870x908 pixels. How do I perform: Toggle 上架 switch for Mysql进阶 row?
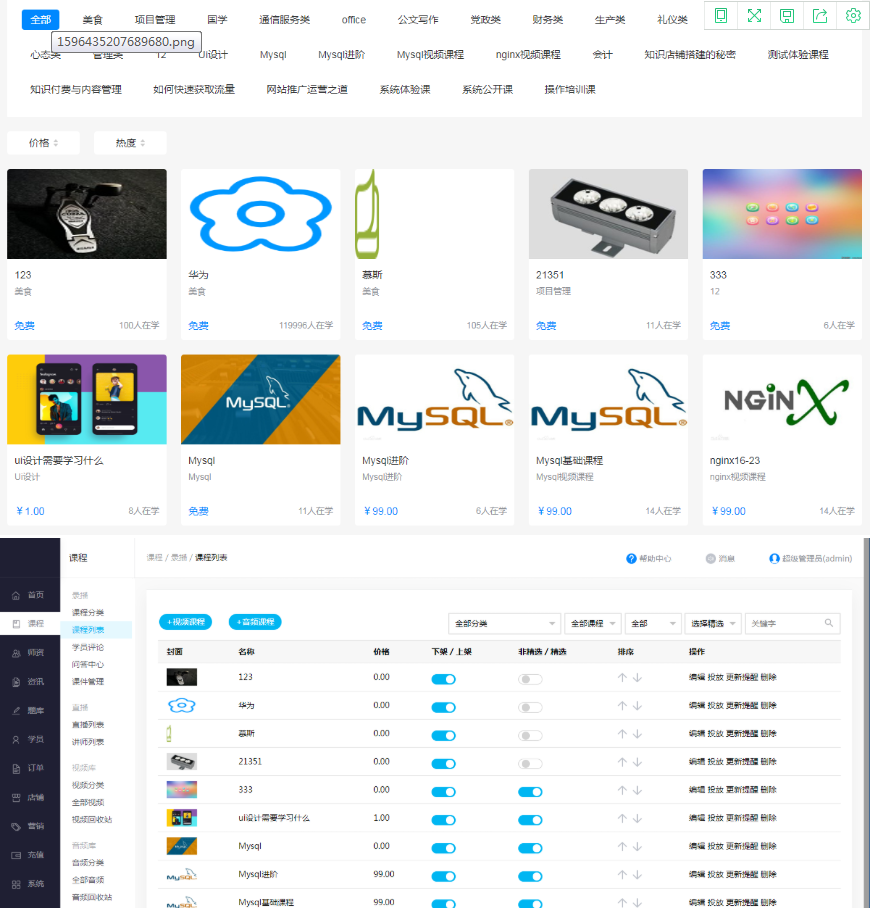[x=444, y=876]
